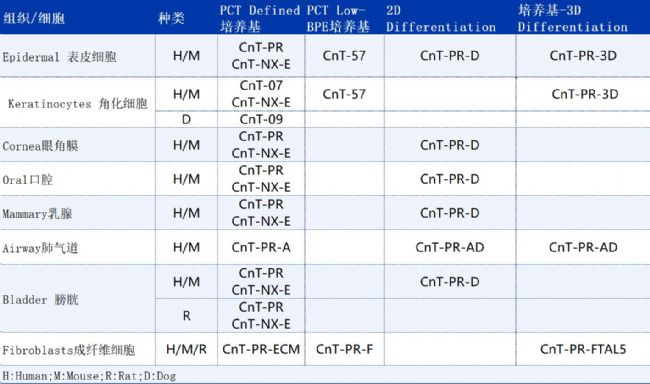The image size is (650, 384).
Task: Select the 2D Differentiation column header
Action: [x=441, y=19]
